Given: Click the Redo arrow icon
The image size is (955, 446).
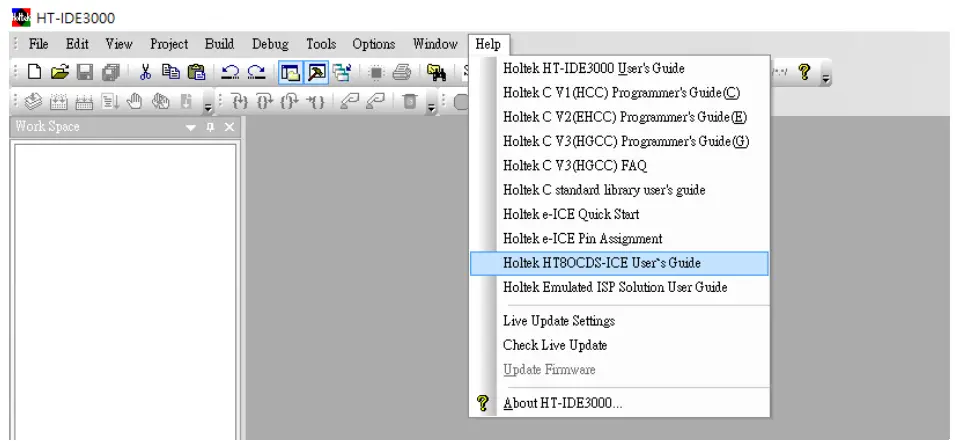Looking at the screenshot, I should [x=256, y=73].
